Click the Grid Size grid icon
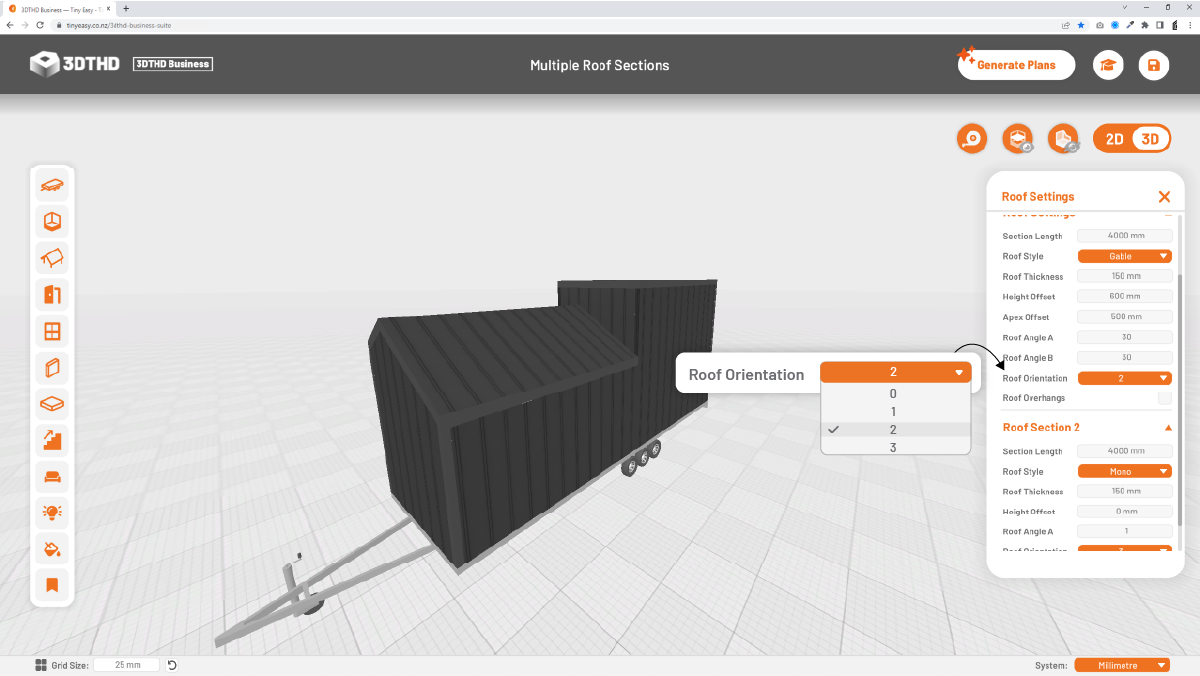Viewport: 1200px width, 676px height. click(x=41, y=665)
